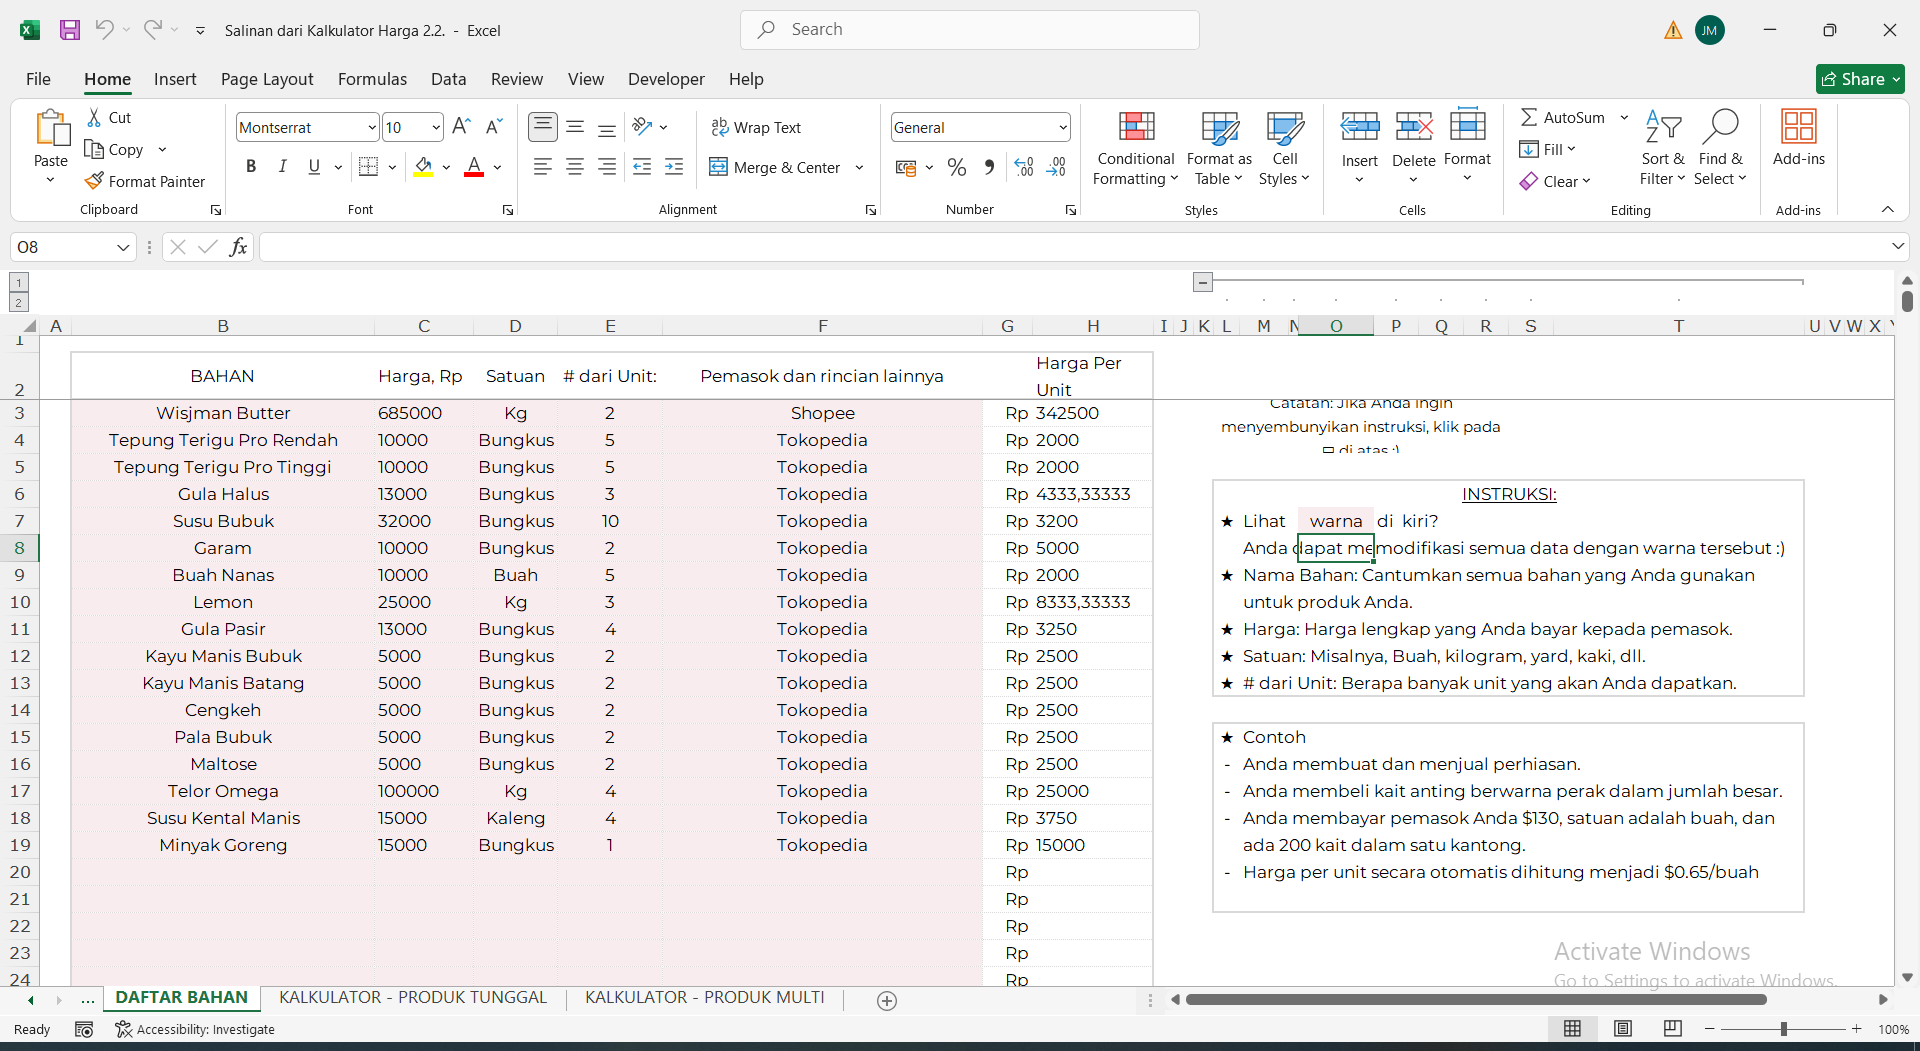The width and height of the screenshot is (1920, 1051).
Task: Switch to Normal view icon
Action: (1572, 1029)
